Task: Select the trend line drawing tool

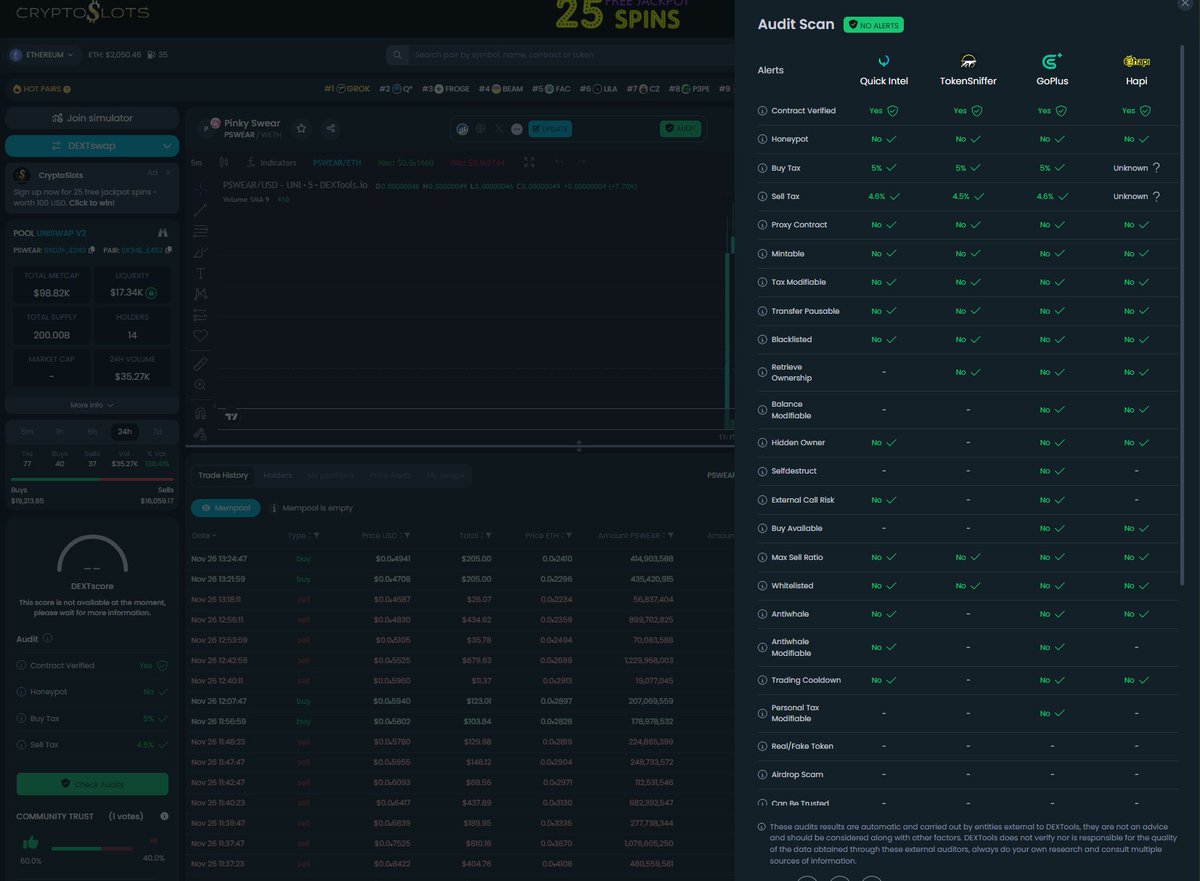Action: click(x=200, y=210)
